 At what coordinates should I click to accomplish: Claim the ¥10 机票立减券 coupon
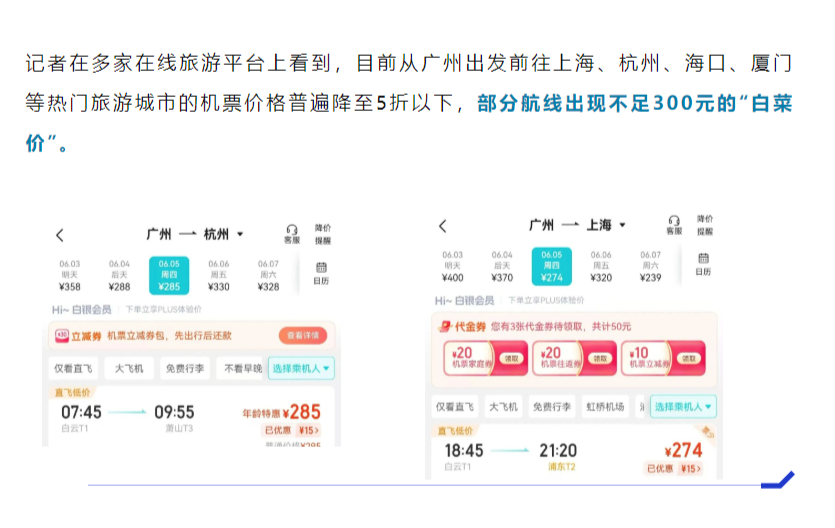click(662, 358)
